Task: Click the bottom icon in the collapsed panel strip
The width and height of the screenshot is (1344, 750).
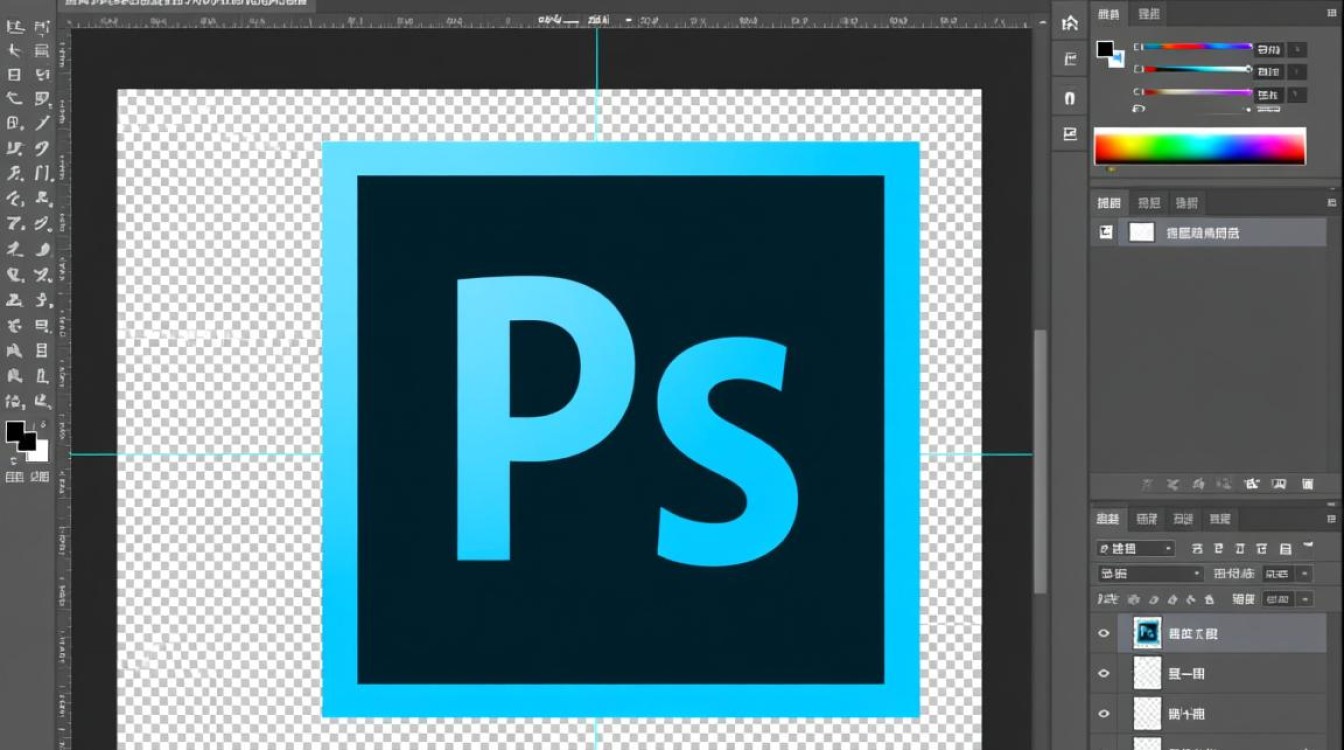Action: [1070, 134]
